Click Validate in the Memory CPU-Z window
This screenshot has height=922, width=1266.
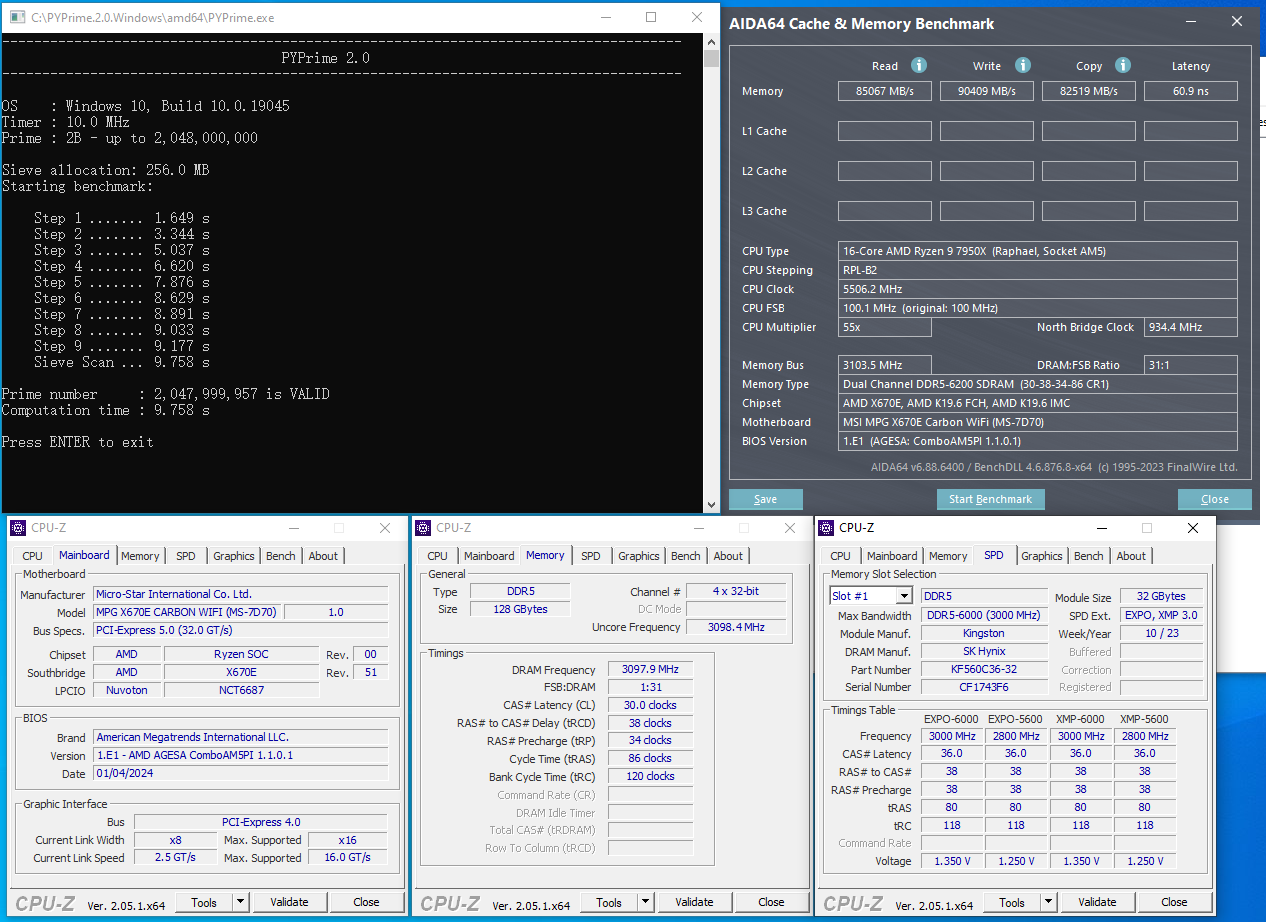tap(694, 902)
